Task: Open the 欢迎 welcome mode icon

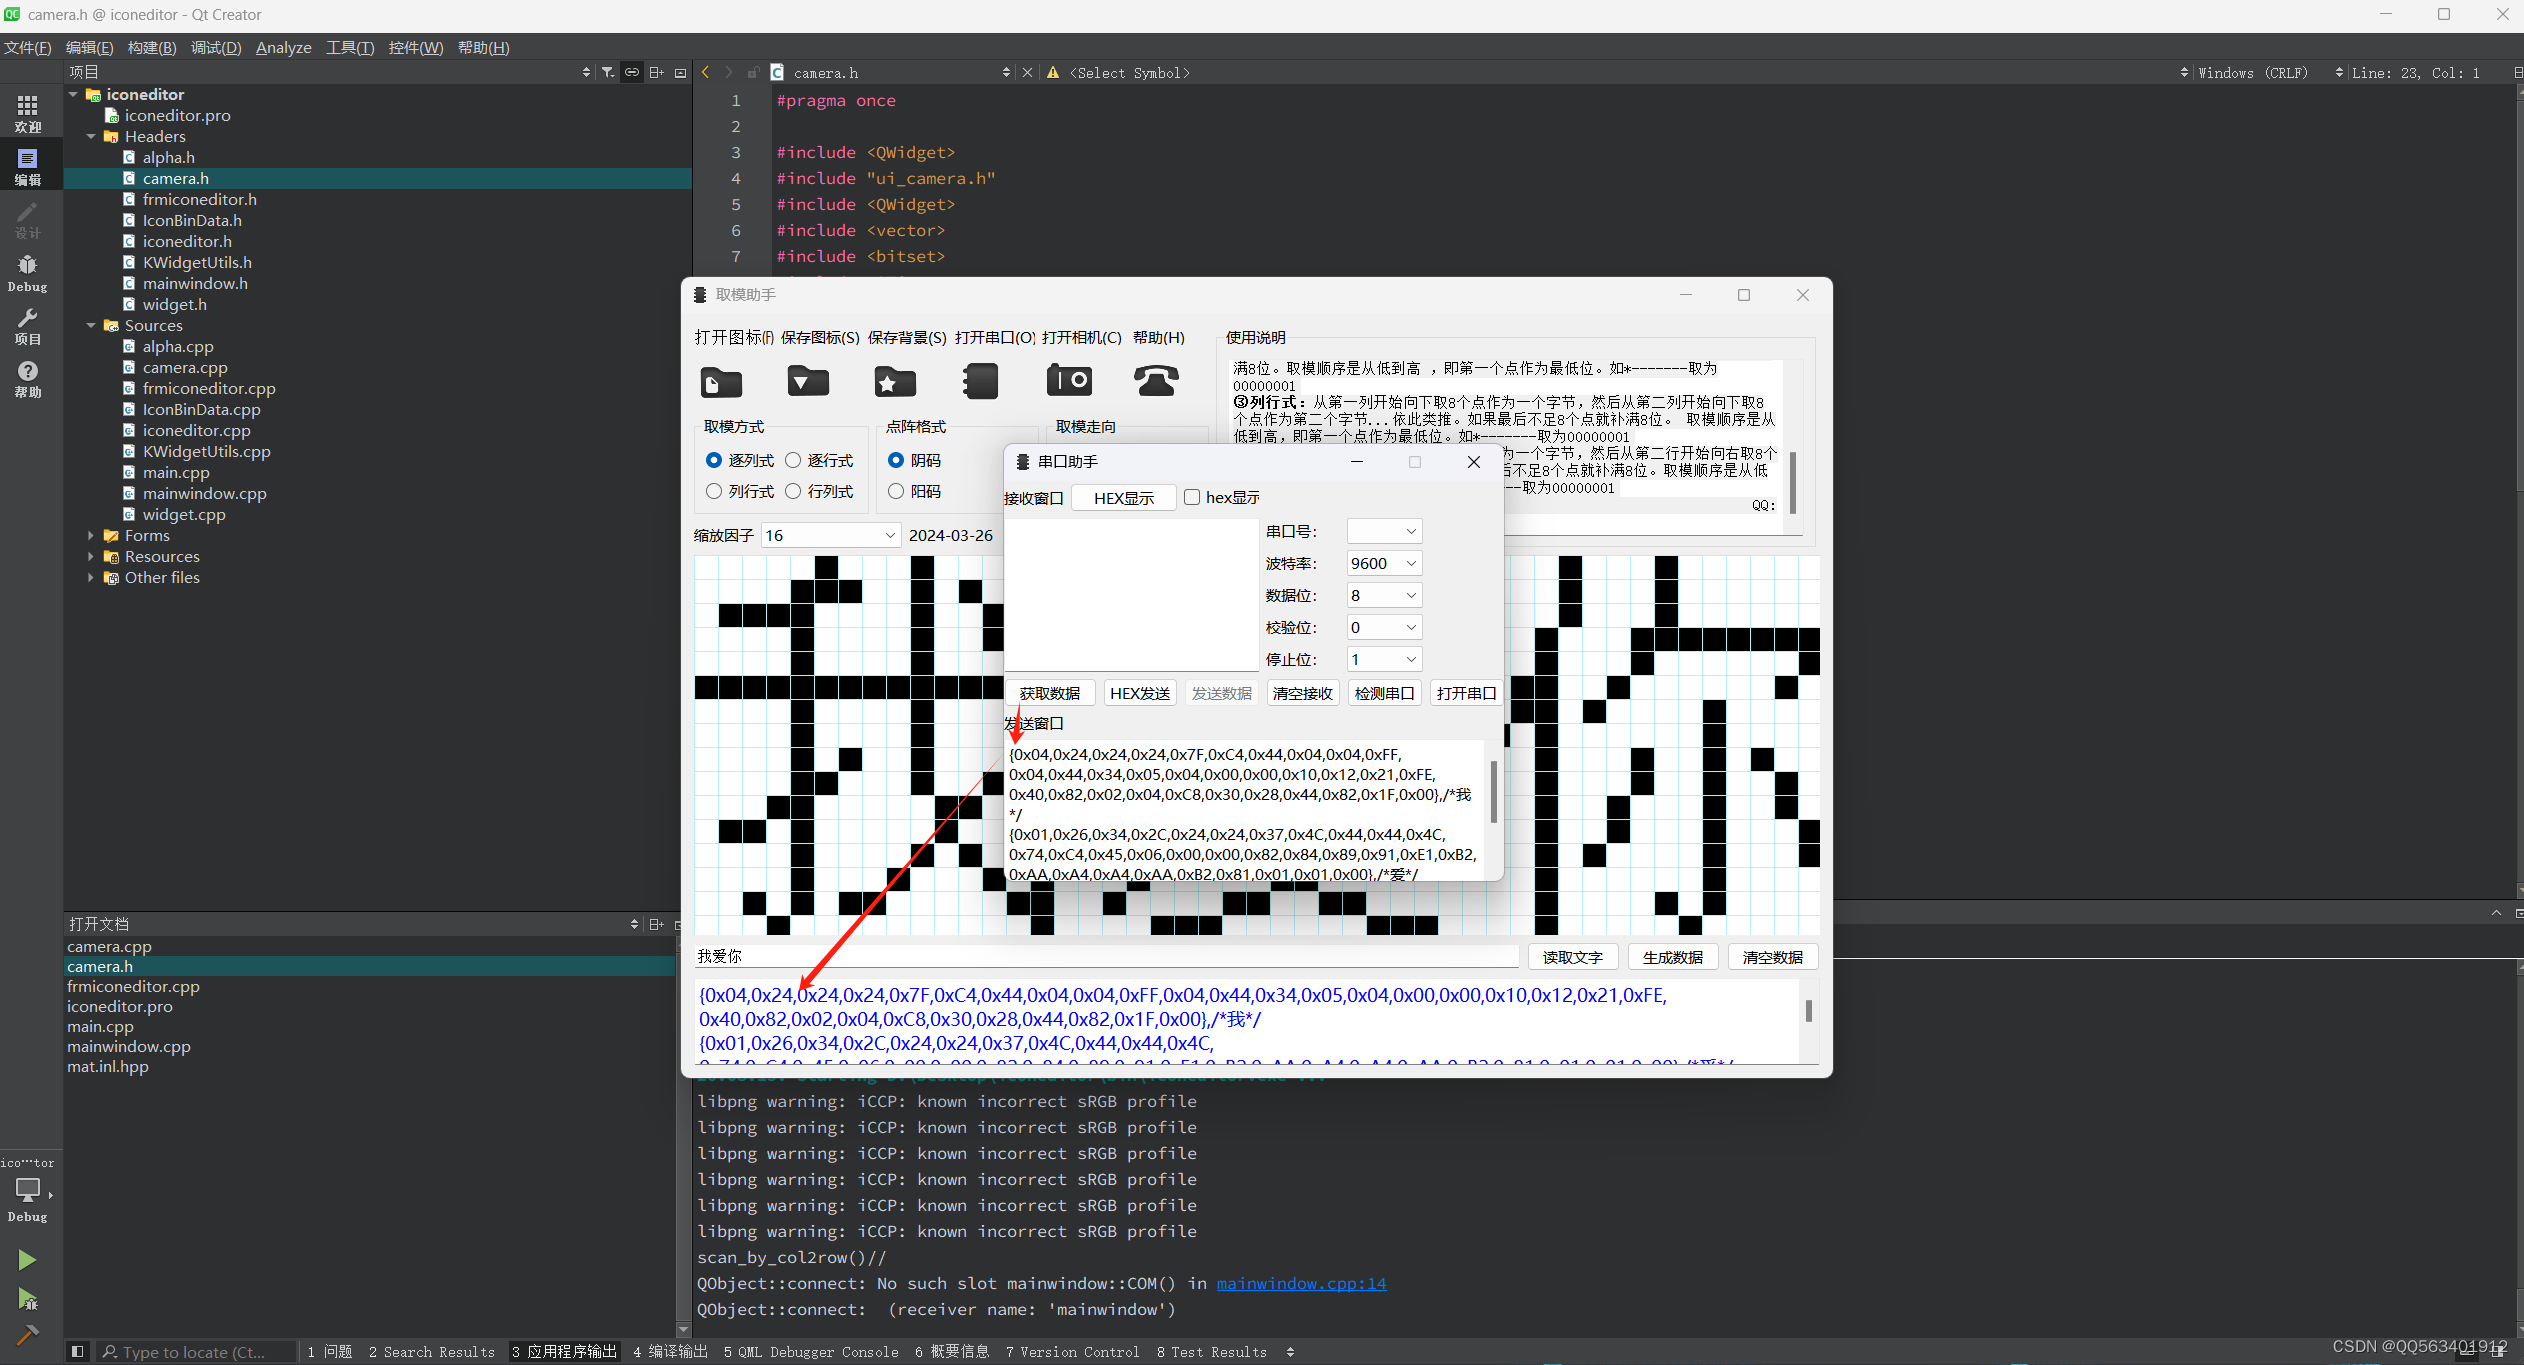Action: [x=27, y=111]
